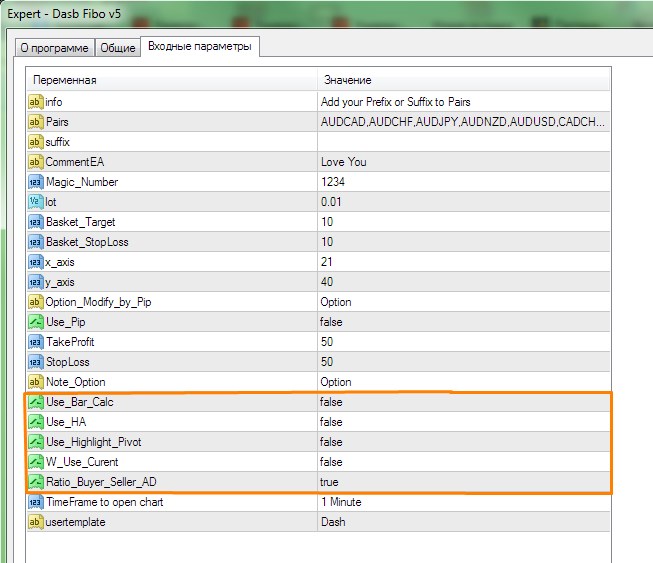Click the boolean icon beside Use_Pip
The height and width of the screenshot is (563, 653).
click(36, 321)
